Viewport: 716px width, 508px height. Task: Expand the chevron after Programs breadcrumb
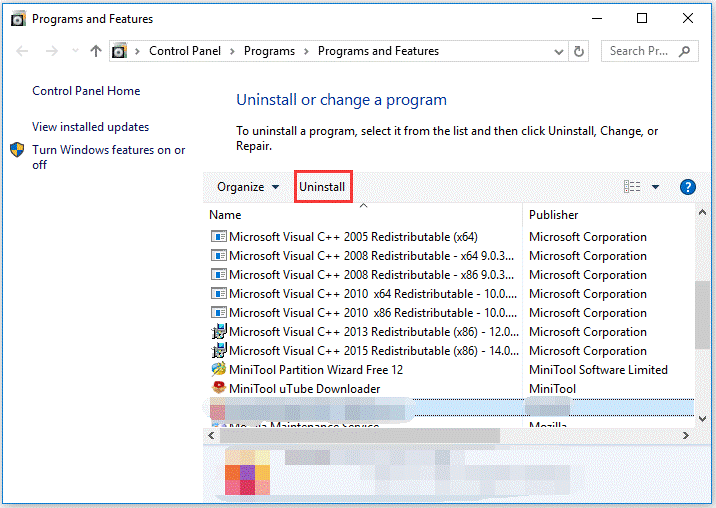coord(306,51)
